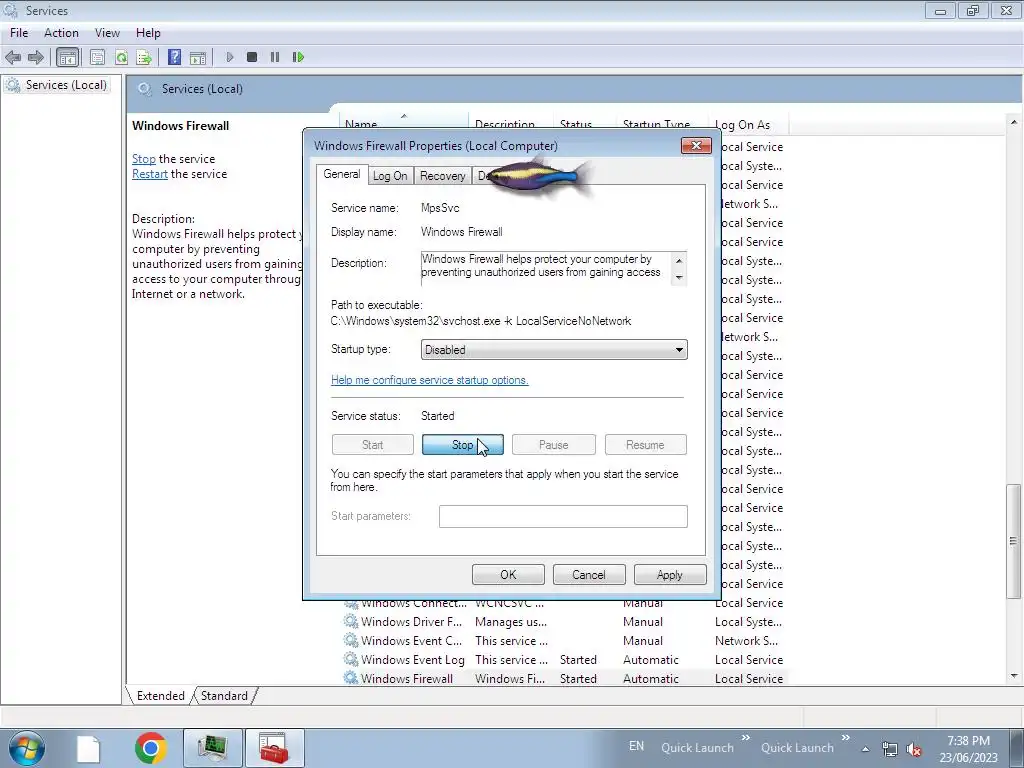The height and width of the screenshot is (768, 1024).
Task: Show hidden tray icons arrow
Action: click(x=865, y=749)
